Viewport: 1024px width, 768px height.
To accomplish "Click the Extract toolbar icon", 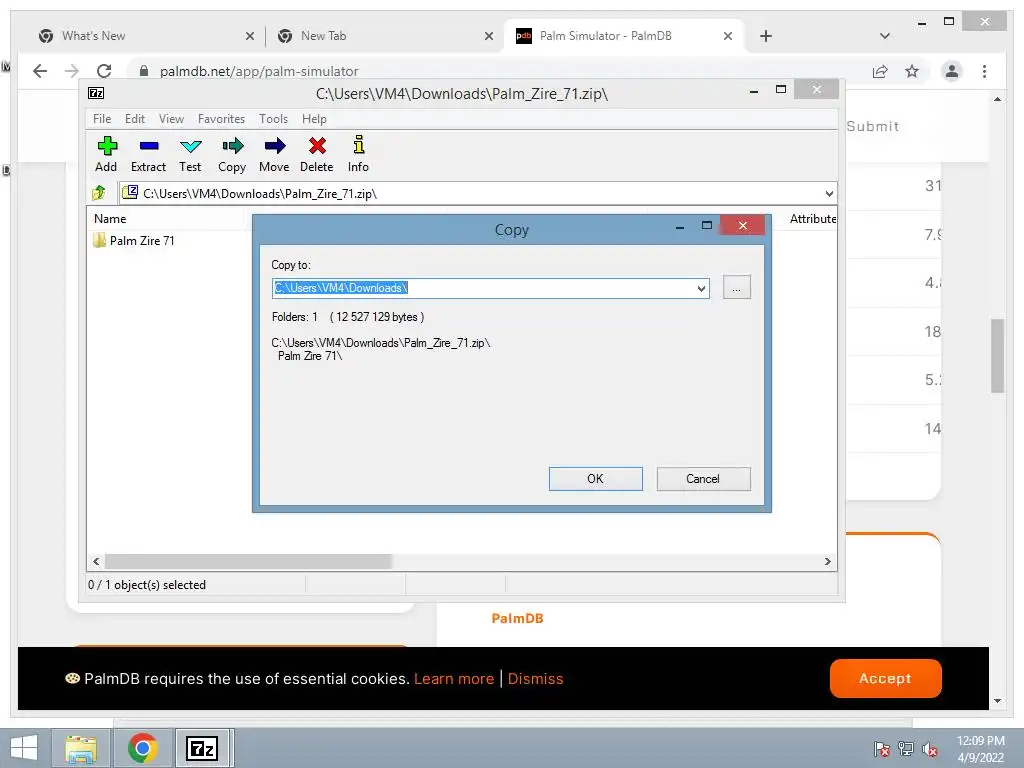I will click(148, 146).
